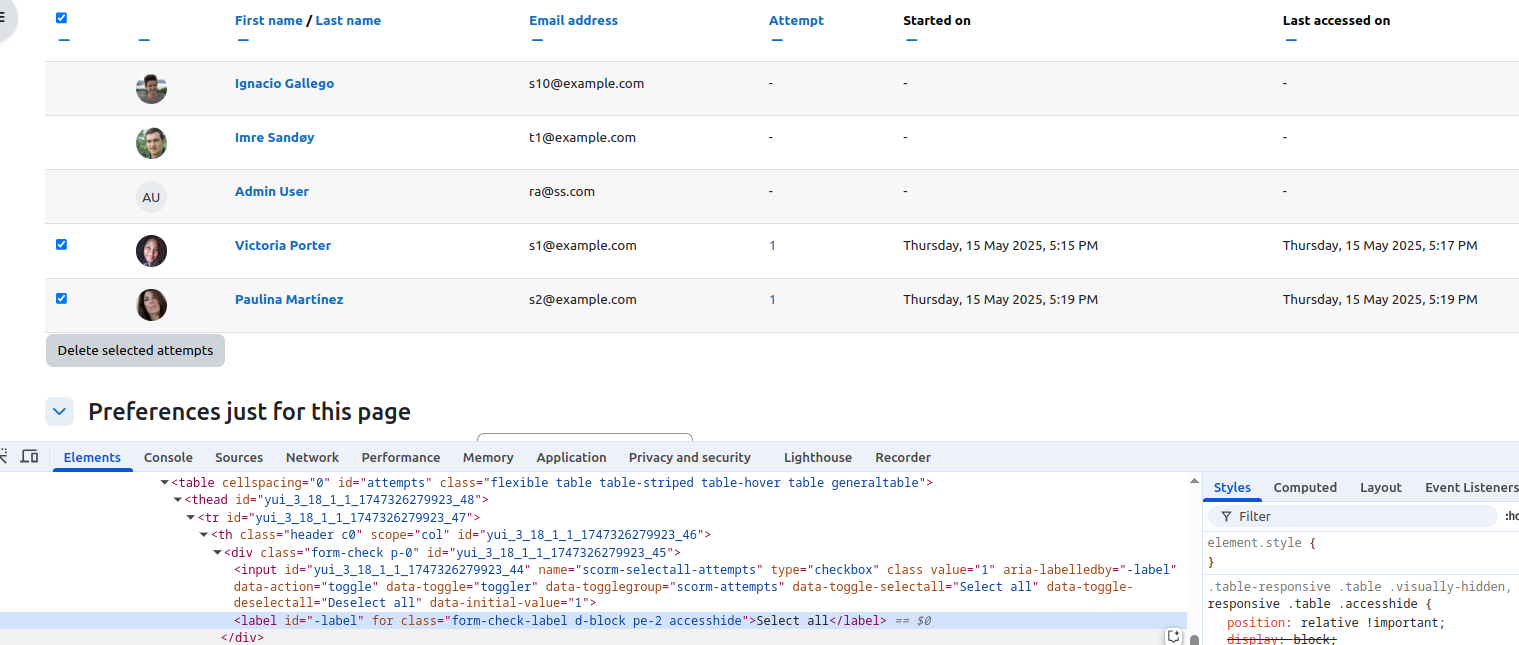The image size is (1519, 645).
Task: Click Ignacio Gallego's profile picture
Action: click(x=151, y=88)
